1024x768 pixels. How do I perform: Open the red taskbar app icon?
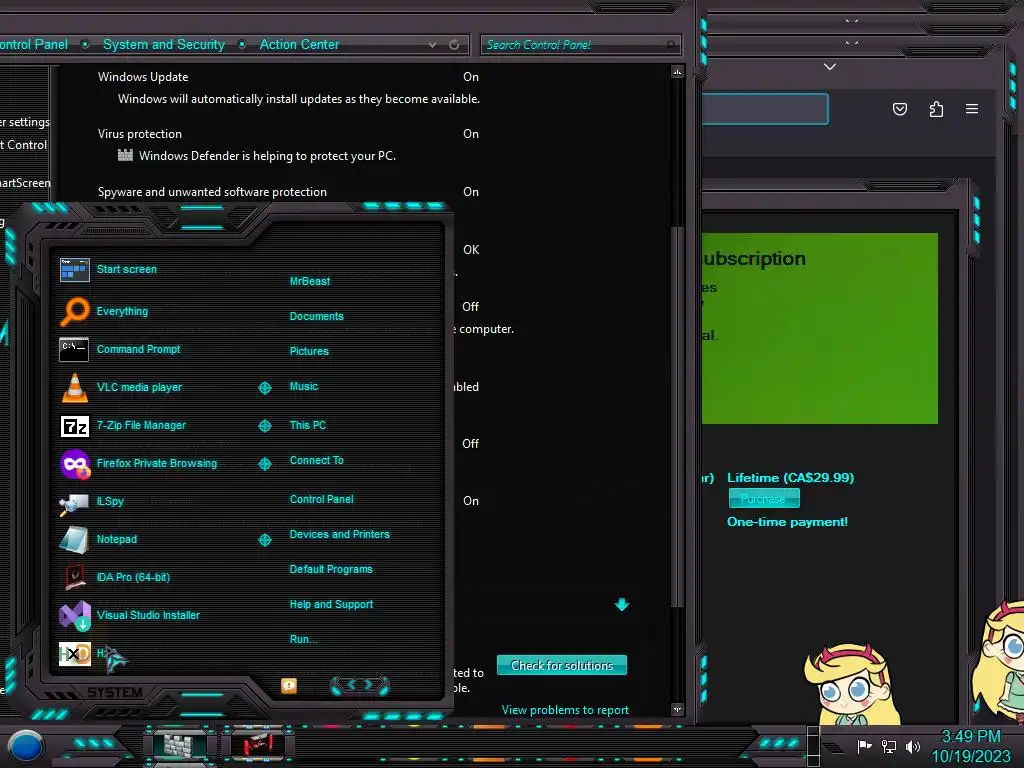pos(258,744)
